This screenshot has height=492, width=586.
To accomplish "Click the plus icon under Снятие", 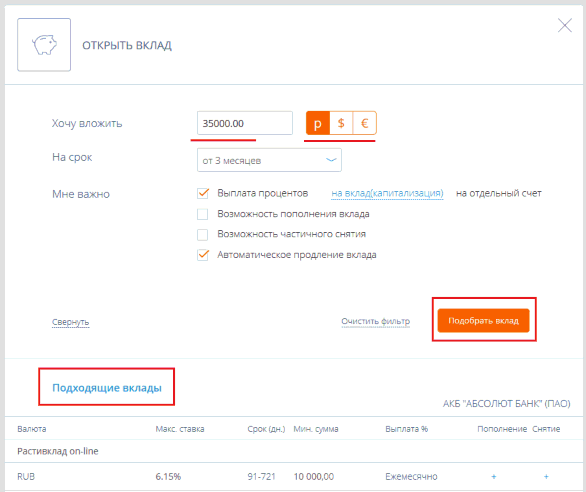I will point(546,477).
